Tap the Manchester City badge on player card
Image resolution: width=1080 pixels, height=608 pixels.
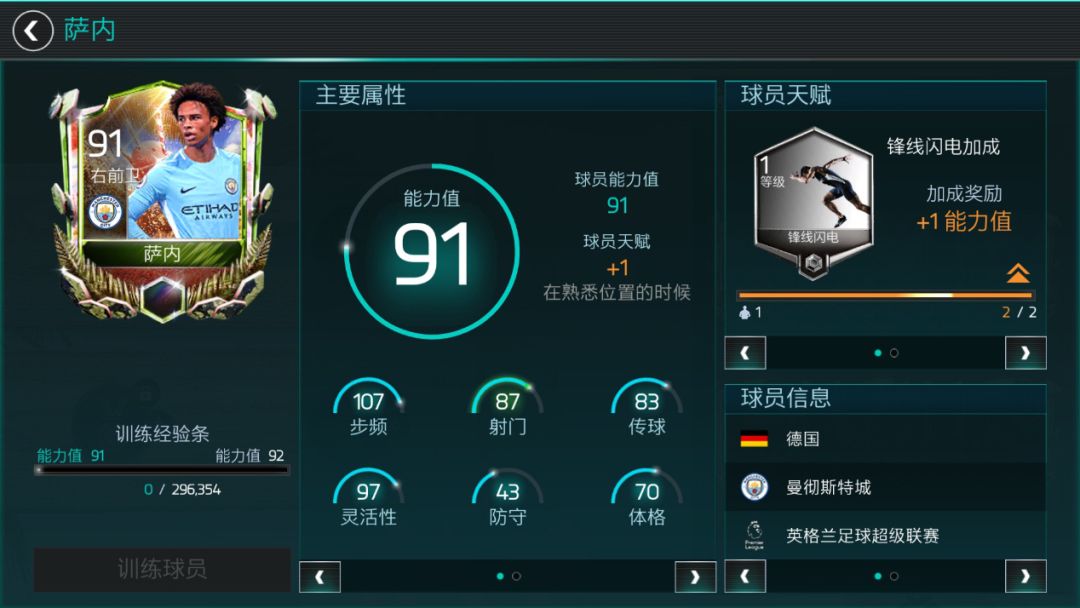[x=105, y=211]
